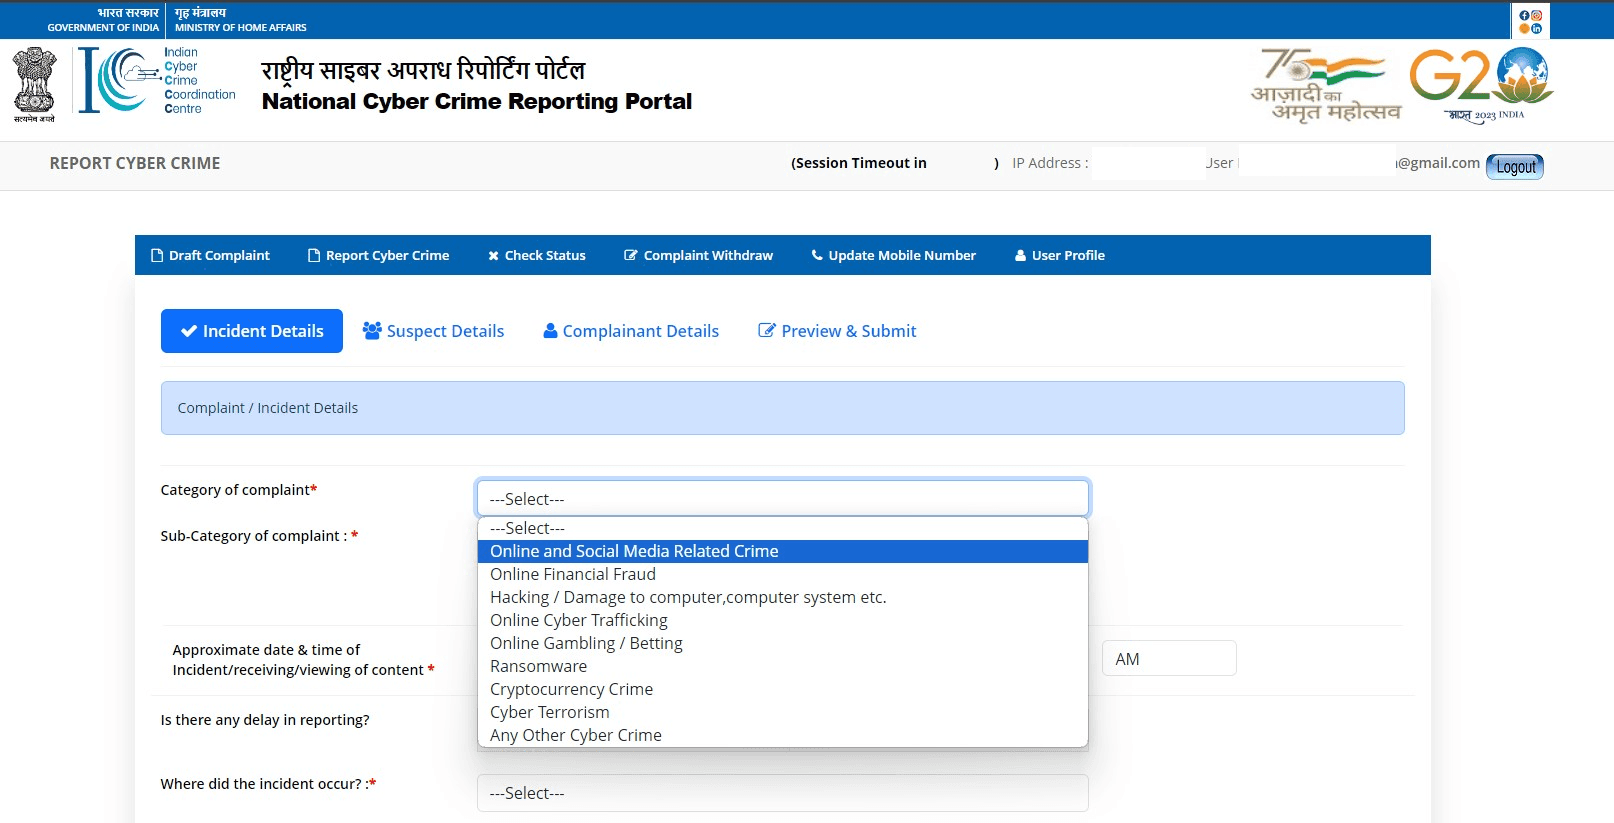Choose Online Gambling / Betting category
This screenshot has height=823, width=1614.
pyautogui.click(x=783, y=643)
